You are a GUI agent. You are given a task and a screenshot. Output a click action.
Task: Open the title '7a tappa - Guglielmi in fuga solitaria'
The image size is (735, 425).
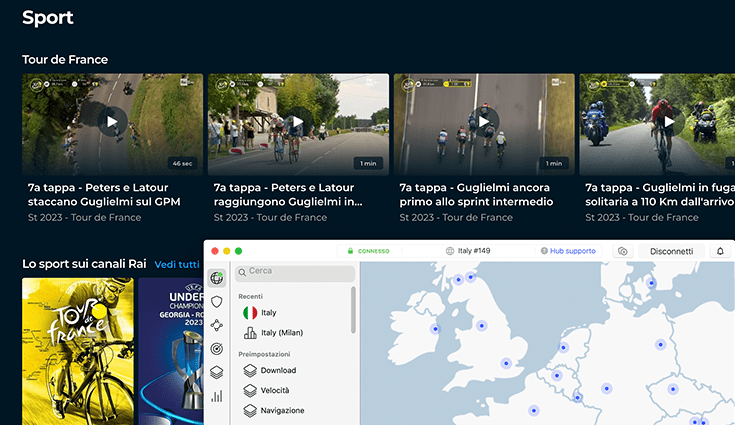(x=660, y=194)
